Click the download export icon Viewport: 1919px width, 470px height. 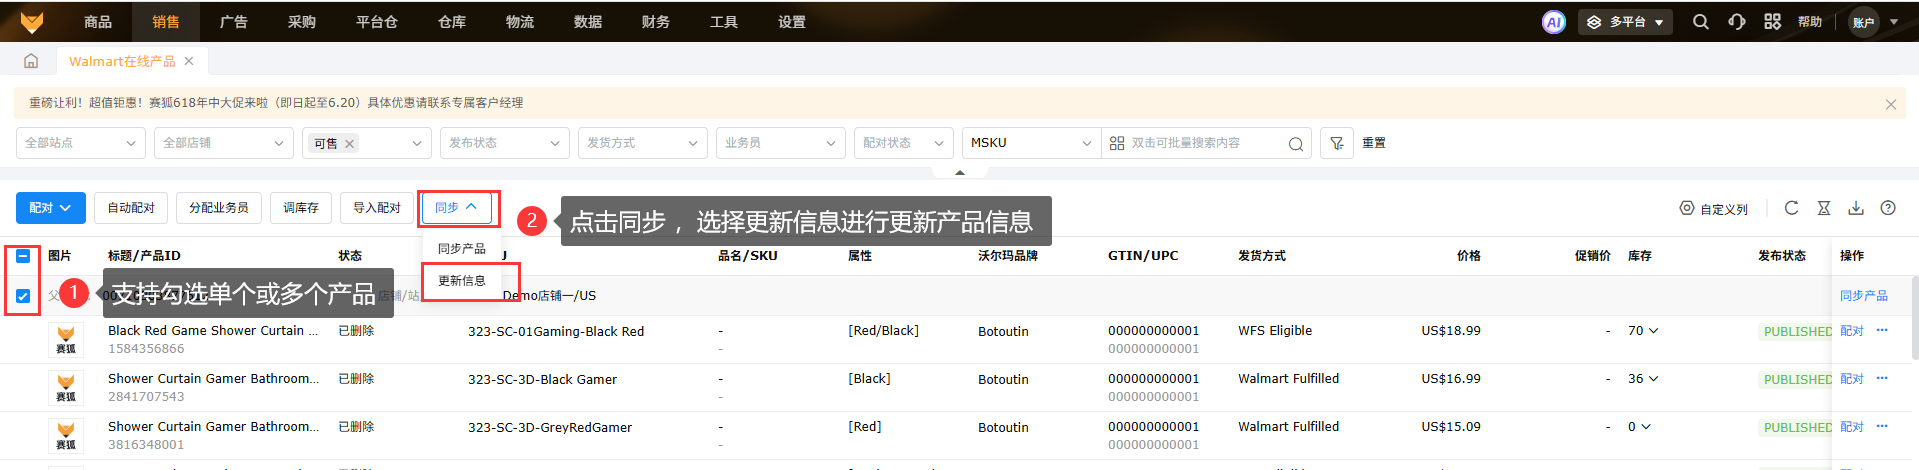pos(1856,208)
